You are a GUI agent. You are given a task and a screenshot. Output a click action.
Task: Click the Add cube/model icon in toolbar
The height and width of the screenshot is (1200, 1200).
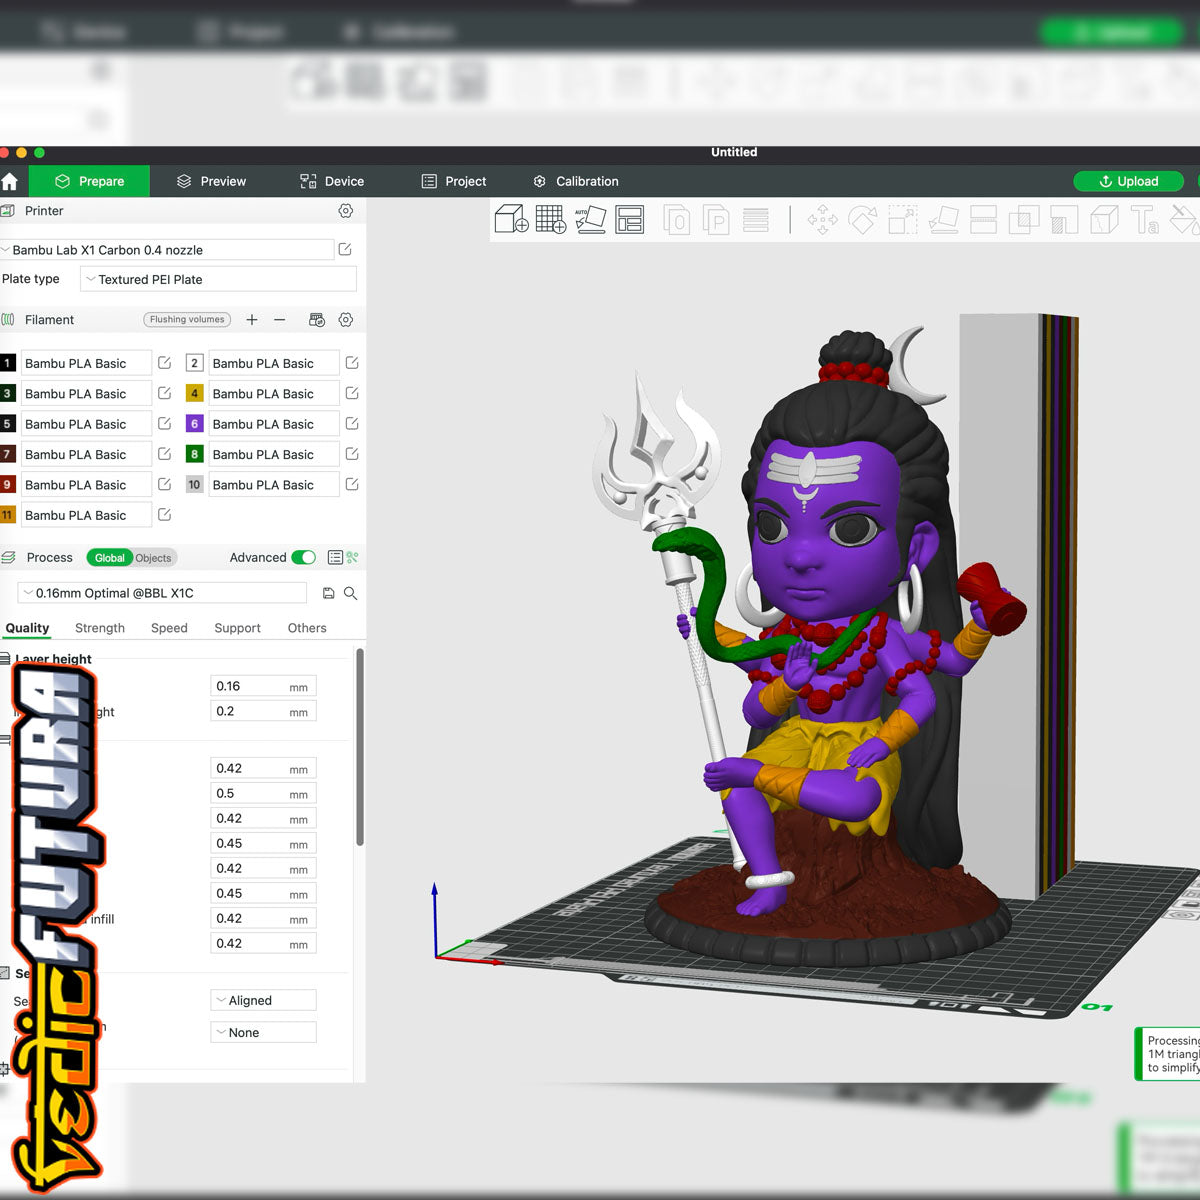point(511,219)
